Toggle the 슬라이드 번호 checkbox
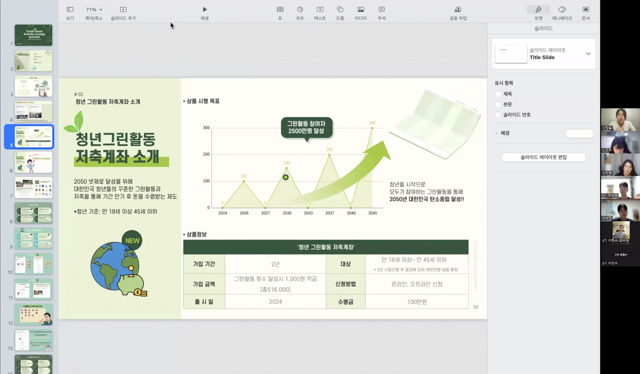Screen dimensions: 640x374 [498, 115]
